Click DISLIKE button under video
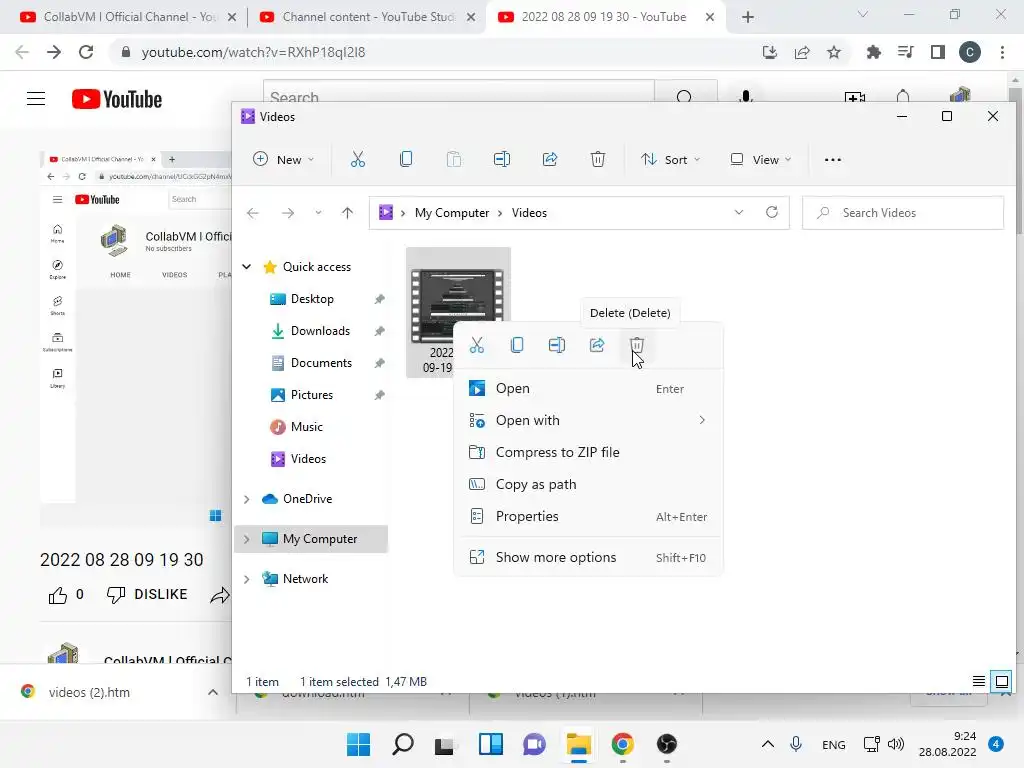This screenshot has width=1024, height=768. tap(147, 595)
